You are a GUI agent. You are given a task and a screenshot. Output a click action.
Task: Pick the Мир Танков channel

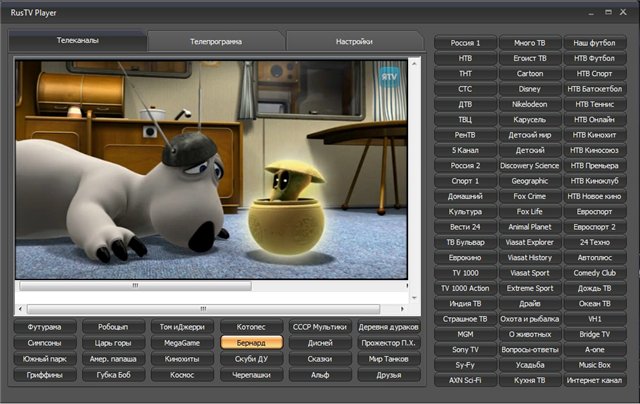click(389, 358)
